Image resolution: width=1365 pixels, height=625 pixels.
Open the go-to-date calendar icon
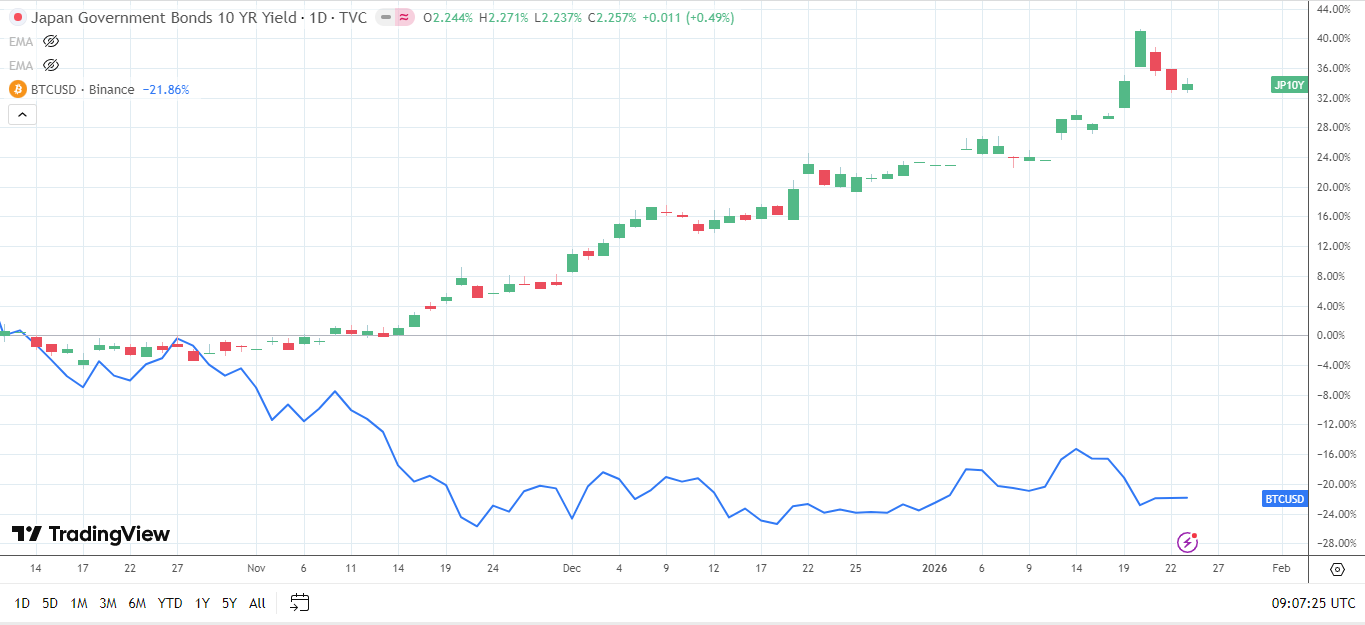[x=300, y=602]
